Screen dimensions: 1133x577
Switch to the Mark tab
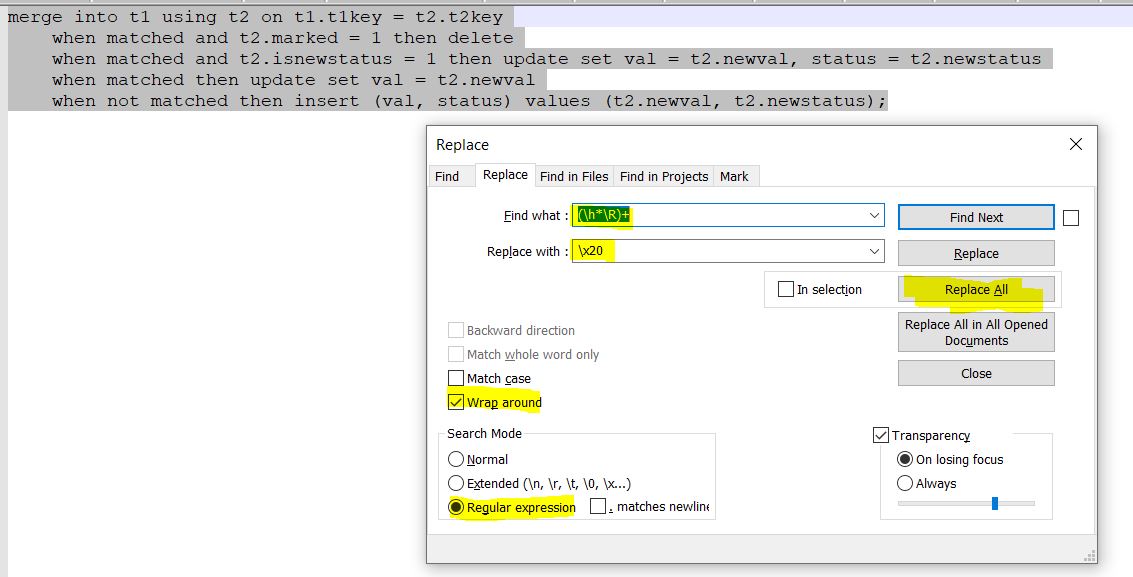(x=735, y=175)
